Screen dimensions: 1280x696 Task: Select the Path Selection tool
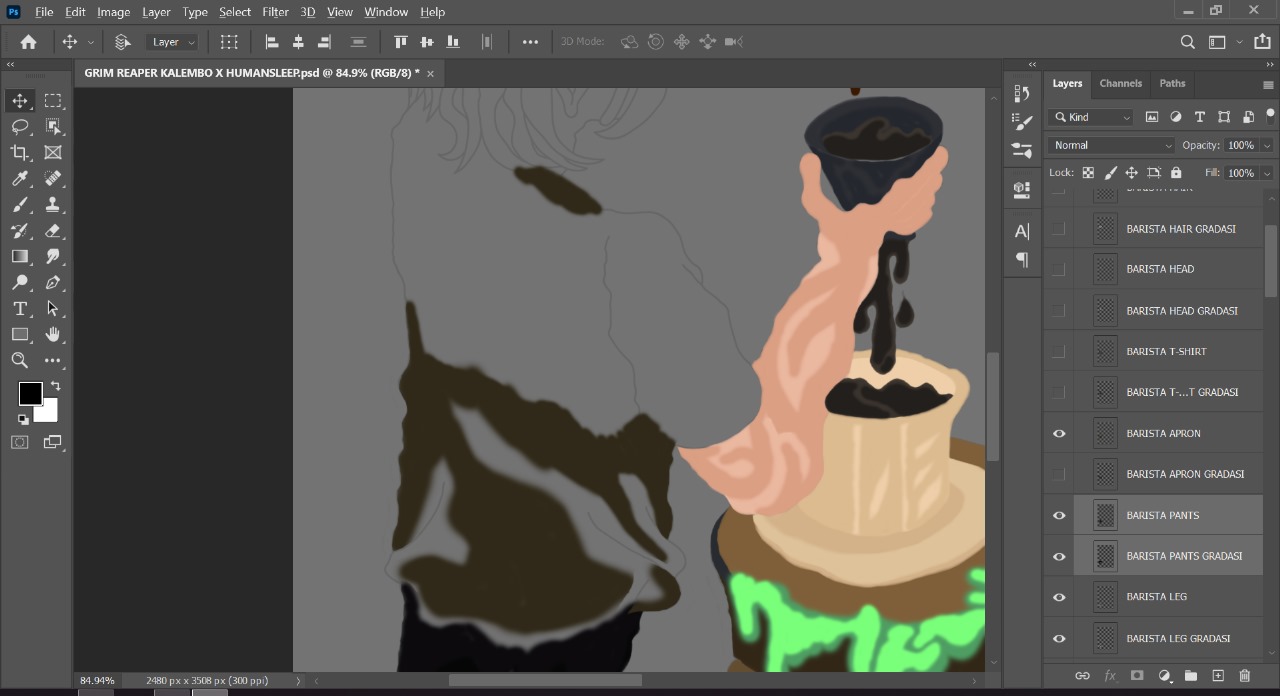click(x=53, y=308)
